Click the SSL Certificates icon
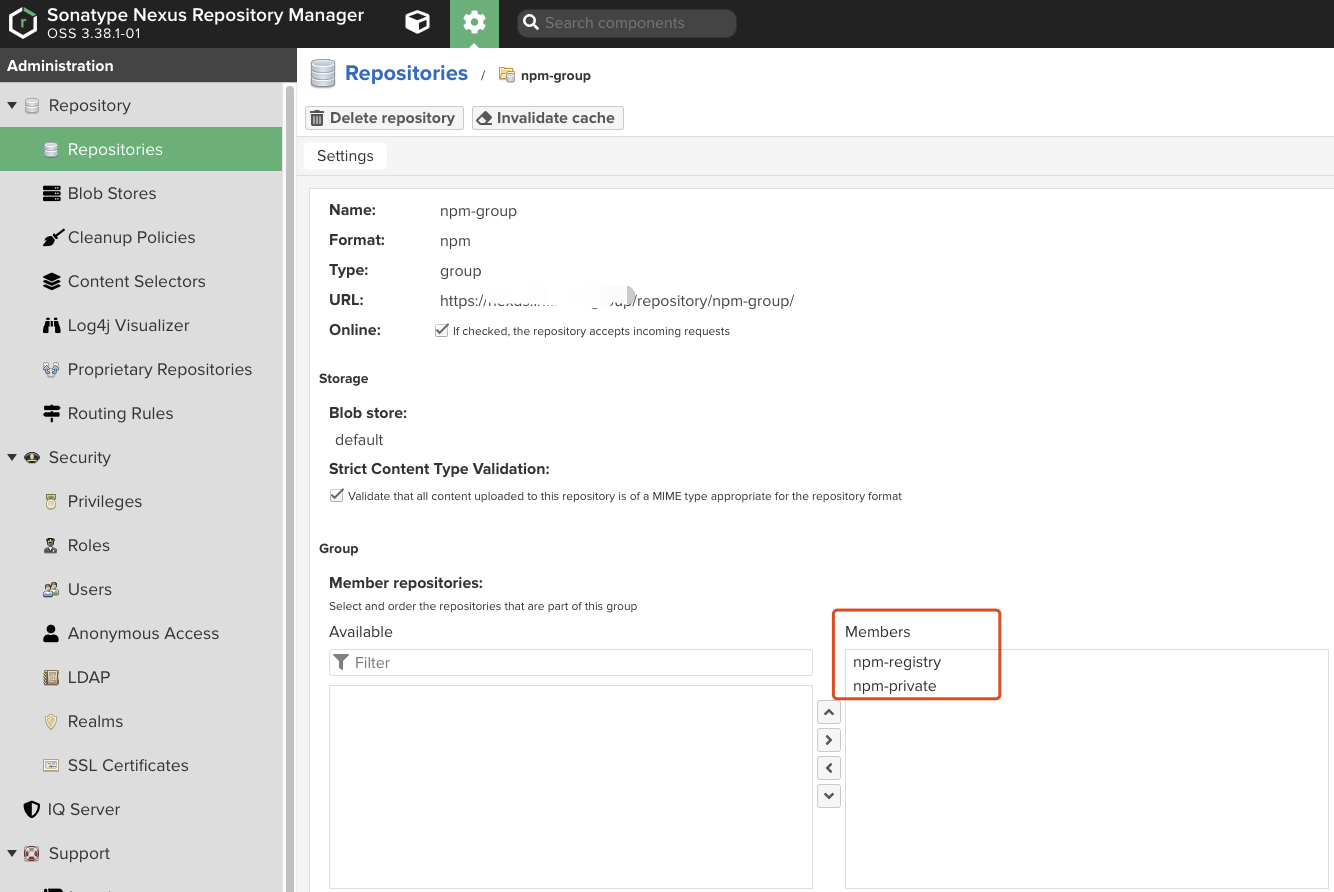The image size is (1334, 892). 51,765
